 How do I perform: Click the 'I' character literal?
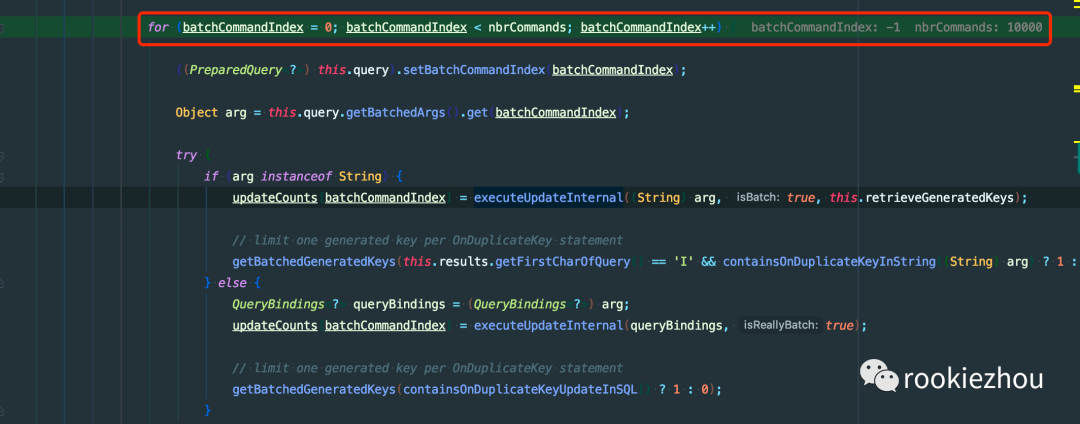[x=684, y=262]
